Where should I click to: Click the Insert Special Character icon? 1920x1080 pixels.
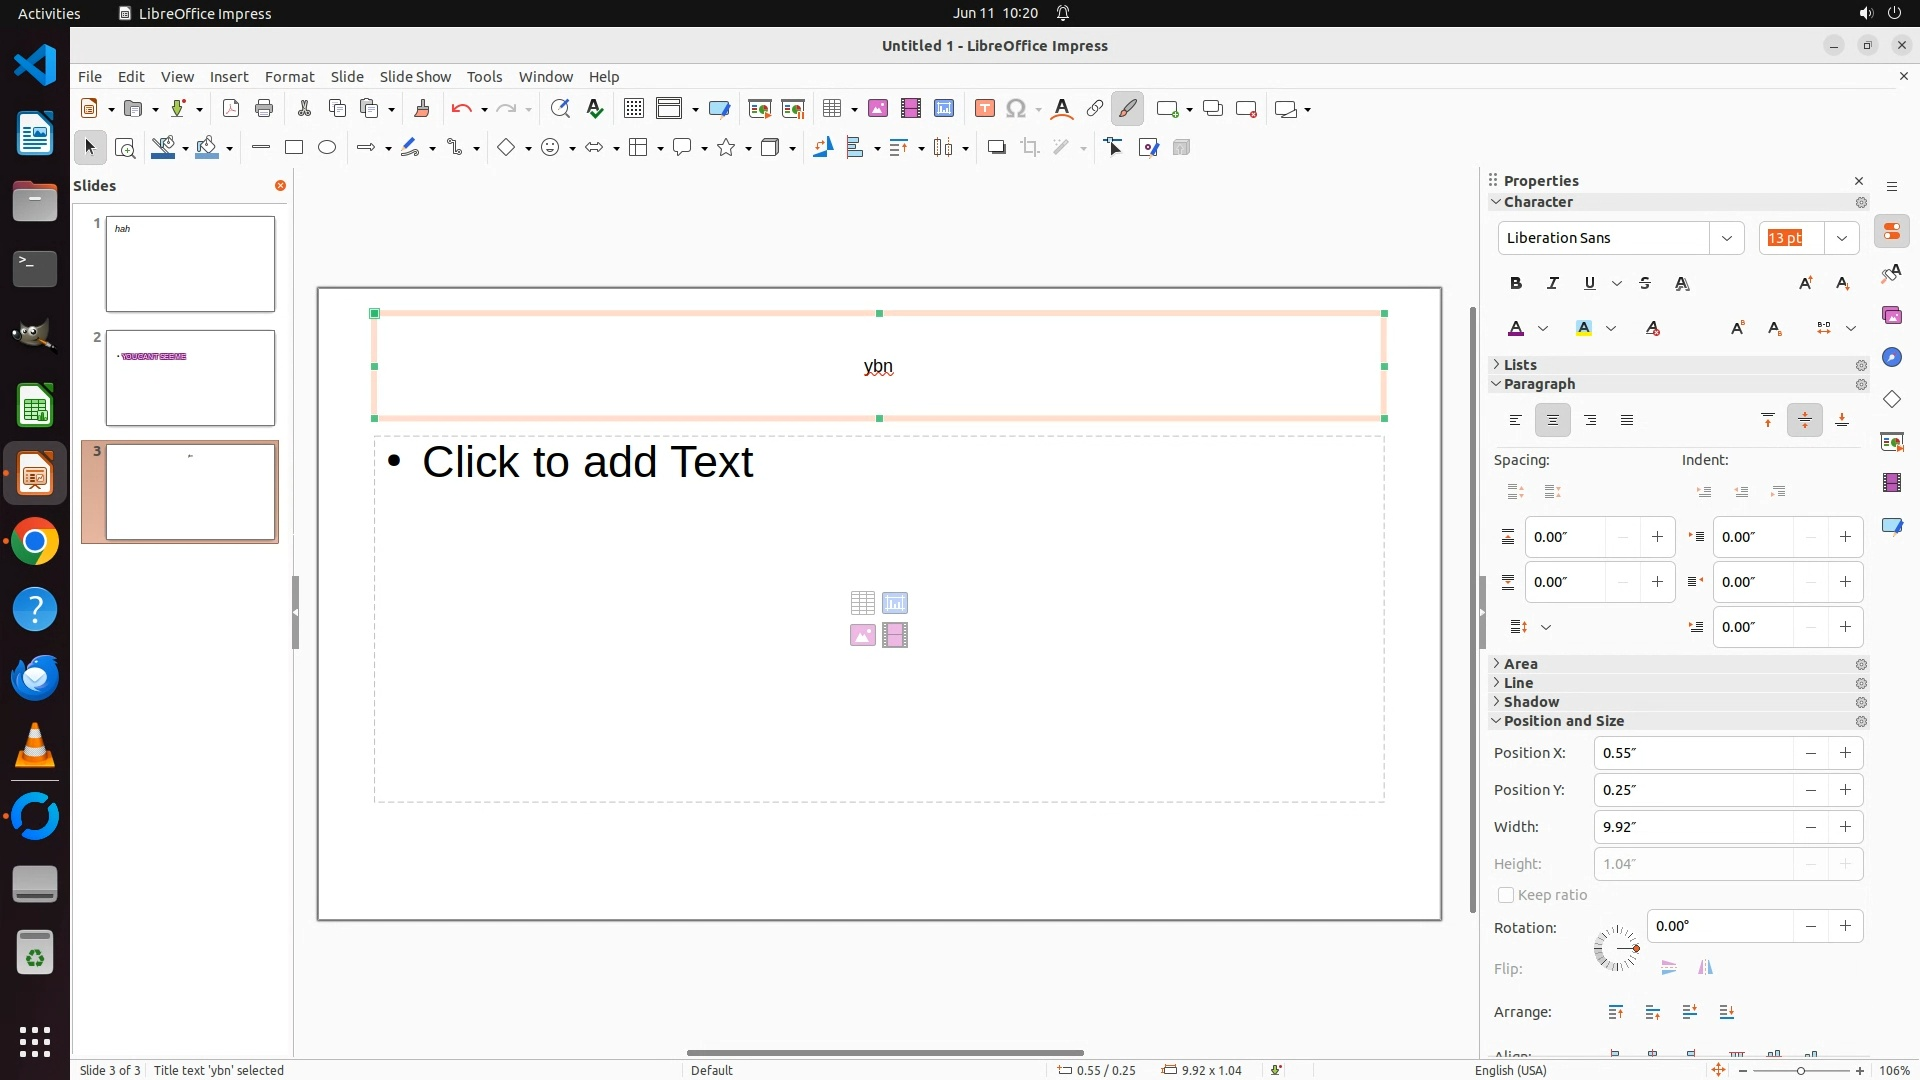click(x=1016, y=109)
